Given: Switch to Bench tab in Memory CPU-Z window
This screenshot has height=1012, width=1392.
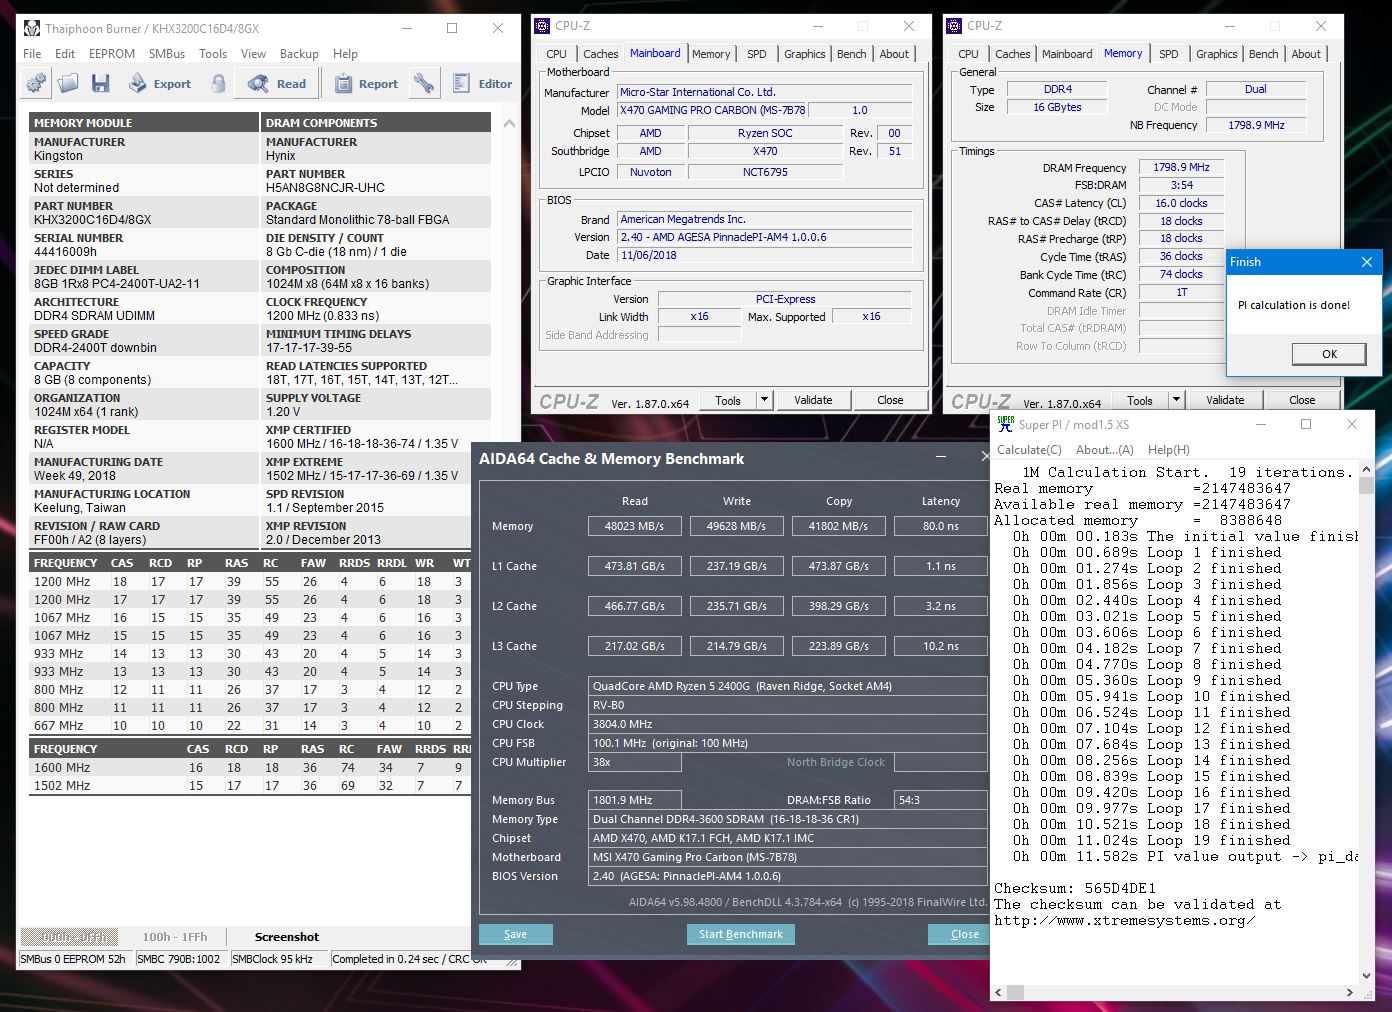Looking at the screenshot, I should [x=1264, y=54].
